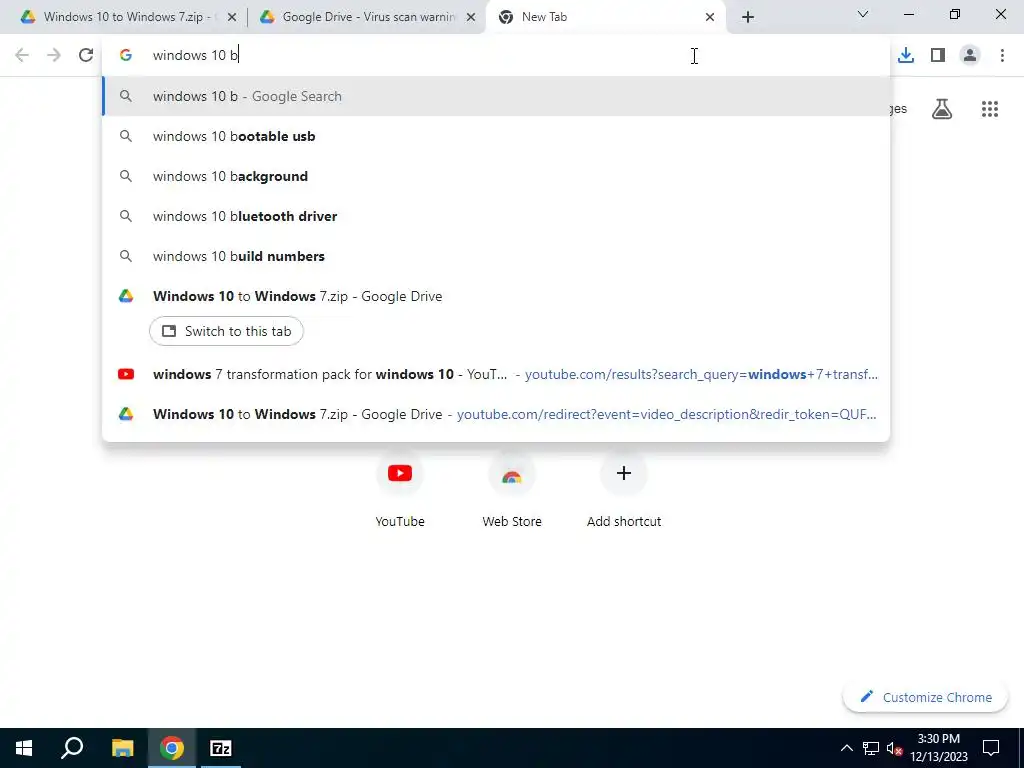Open the Chrome downloads icon
Image resolution: width=1024 pixels, height=768 pixels.
[x=906, y=56]
